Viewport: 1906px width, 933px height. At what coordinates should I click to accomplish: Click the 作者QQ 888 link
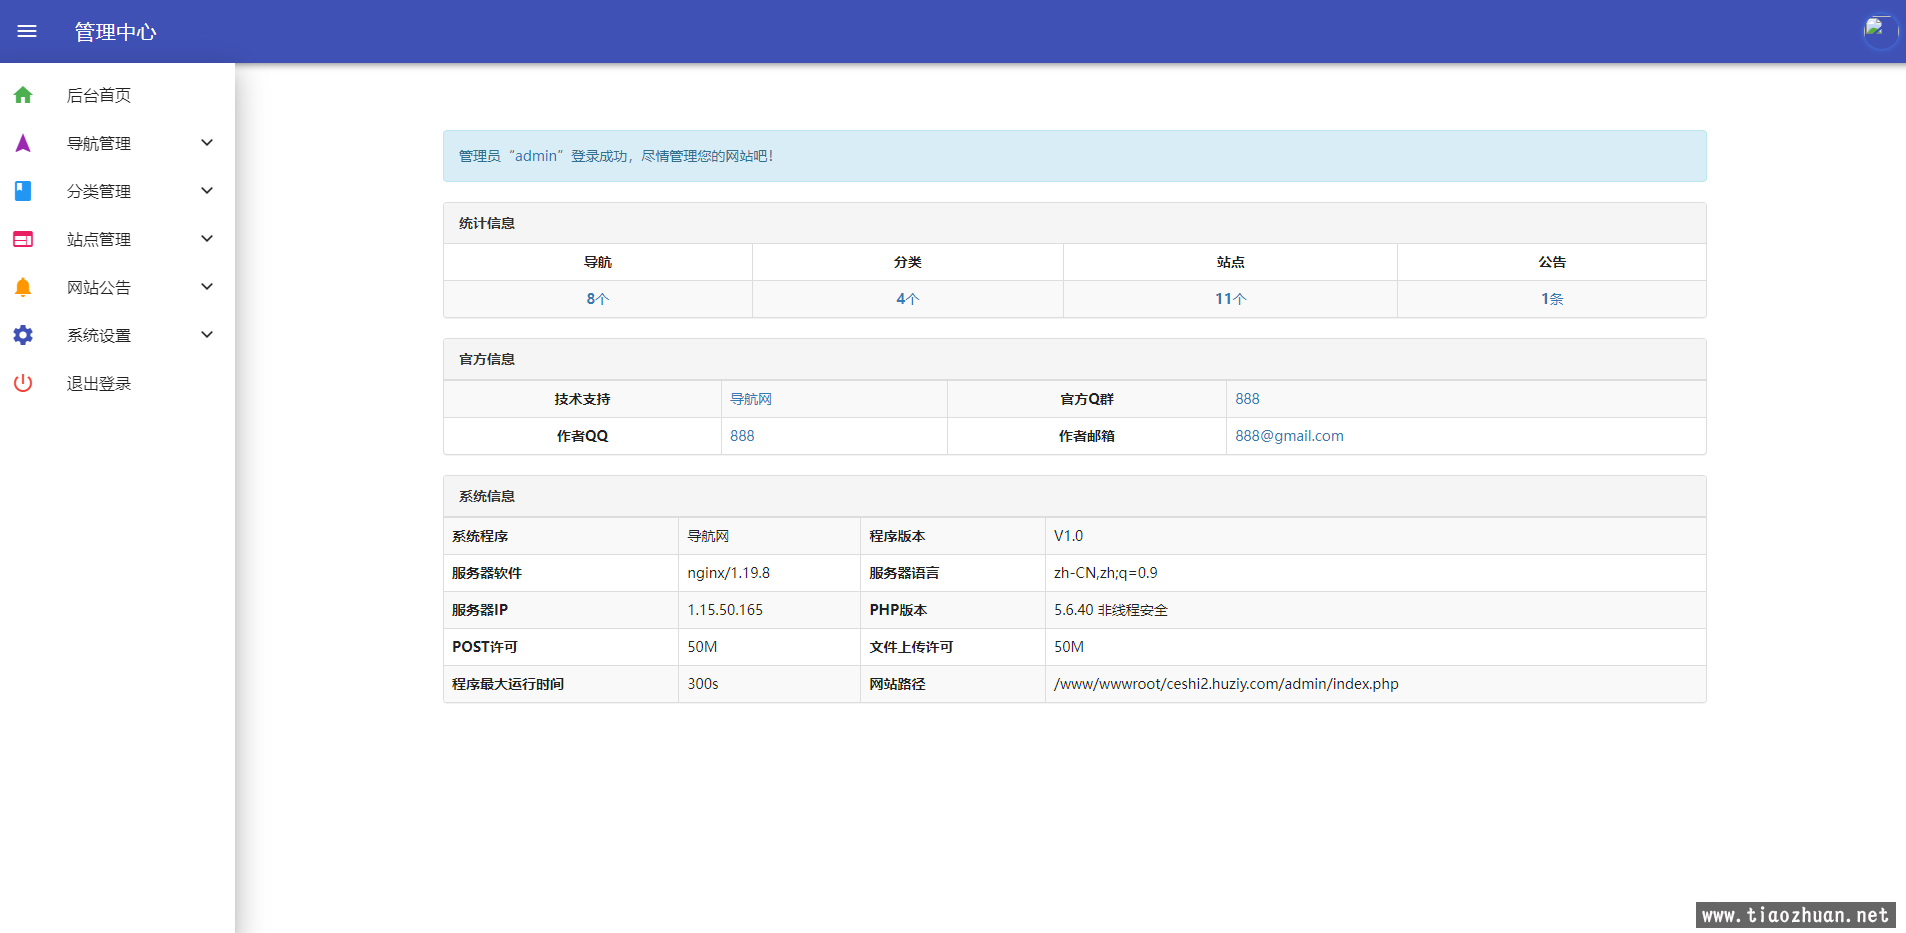pyautogui.click(x=742, y=436)
